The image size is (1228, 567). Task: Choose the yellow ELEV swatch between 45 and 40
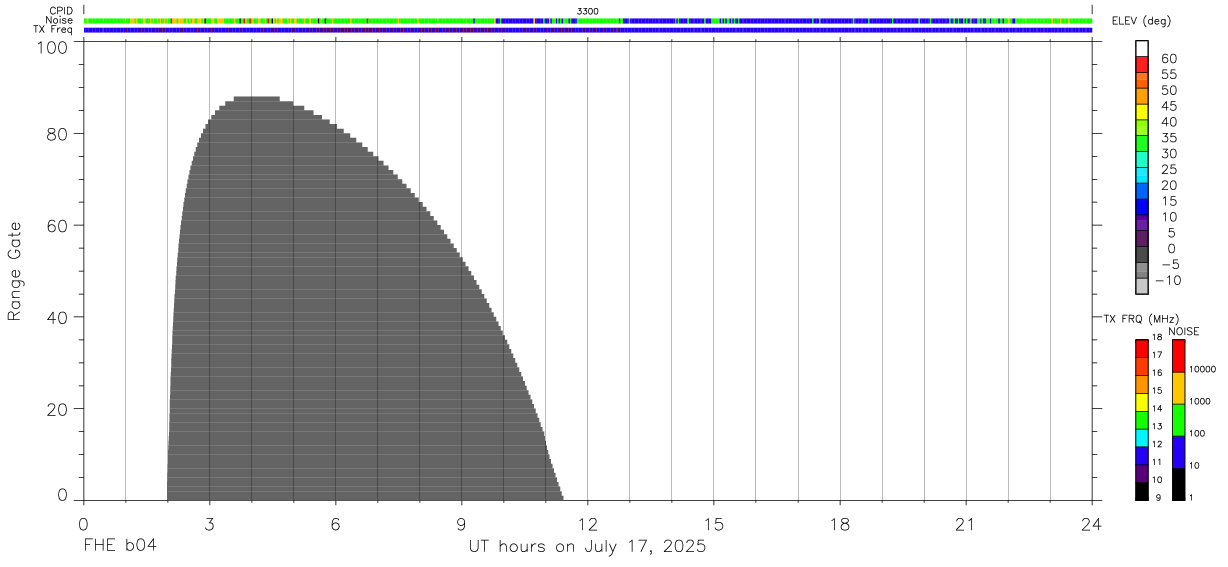click(1142, 112)
